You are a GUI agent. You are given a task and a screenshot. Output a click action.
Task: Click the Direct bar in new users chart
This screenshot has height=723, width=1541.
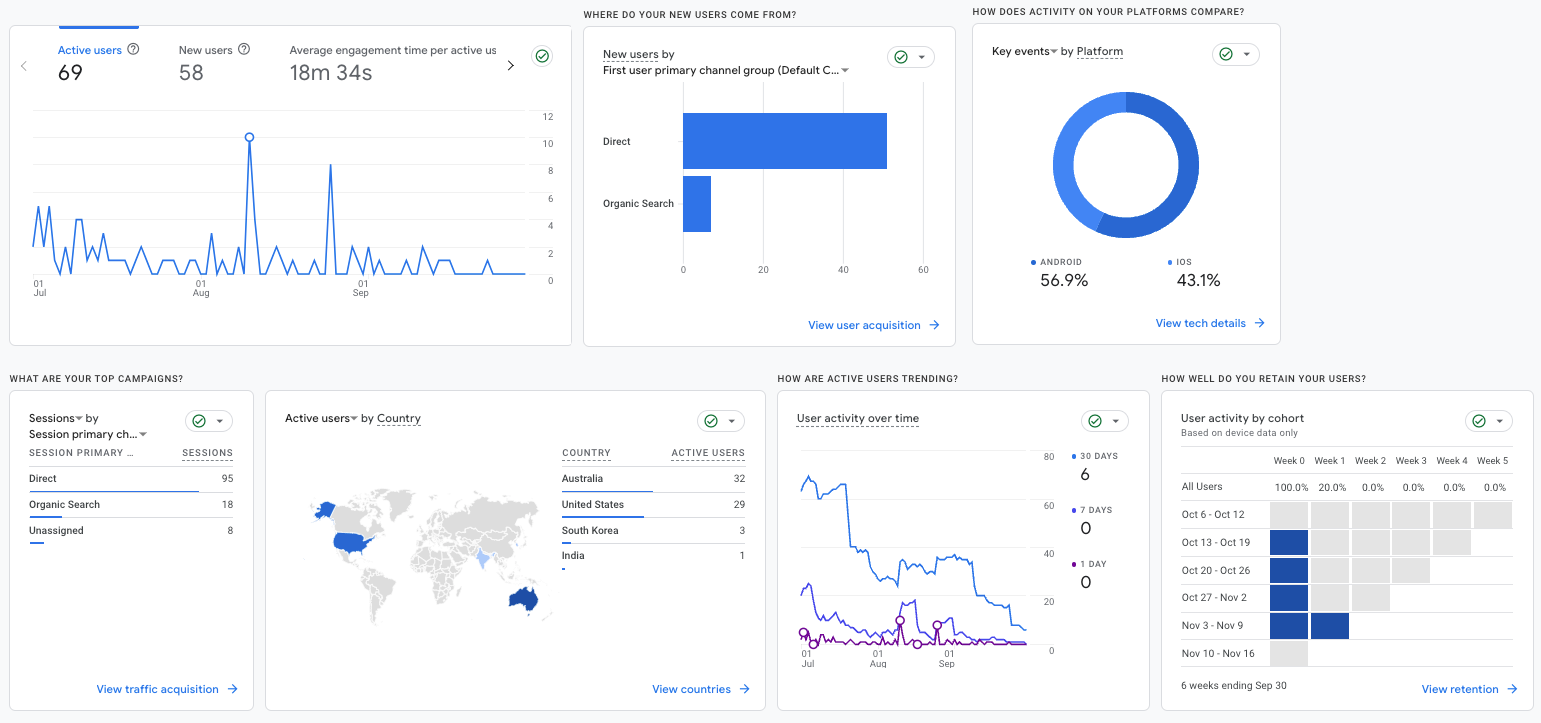[x=784, y=141]
